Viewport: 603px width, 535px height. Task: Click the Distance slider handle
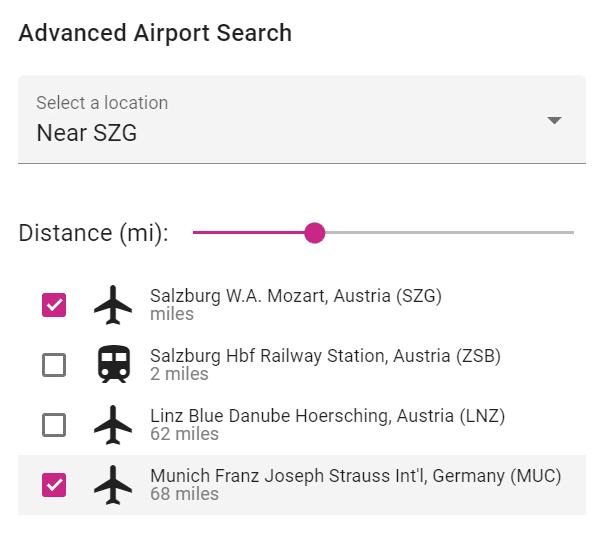tap(315, 233)
